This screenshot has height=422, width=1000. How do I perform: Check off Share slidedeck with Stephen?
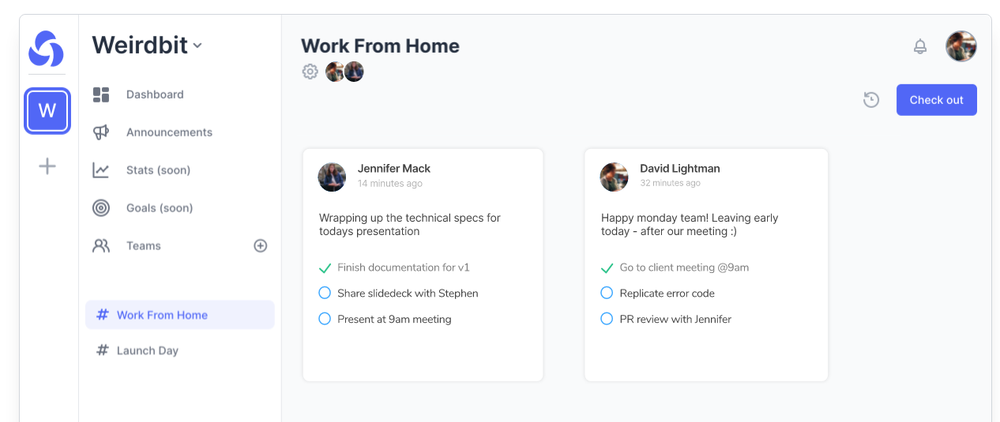click(325, 293)
